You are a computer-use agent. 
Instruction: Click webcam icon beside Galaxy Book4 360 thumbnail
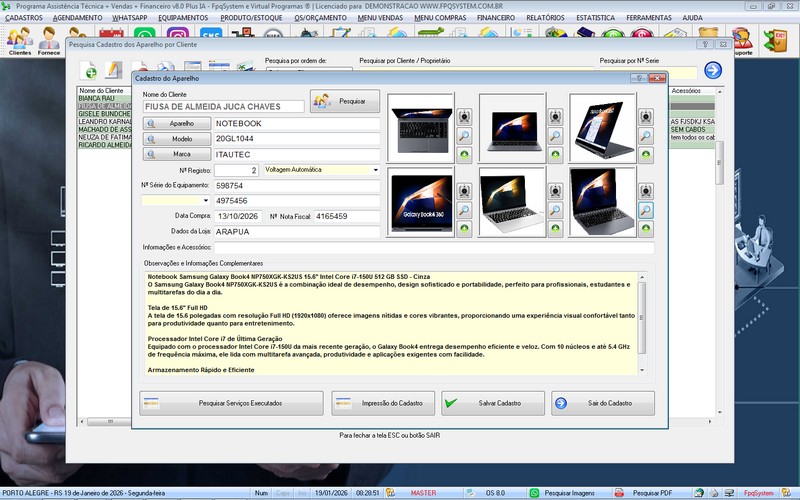464,191
